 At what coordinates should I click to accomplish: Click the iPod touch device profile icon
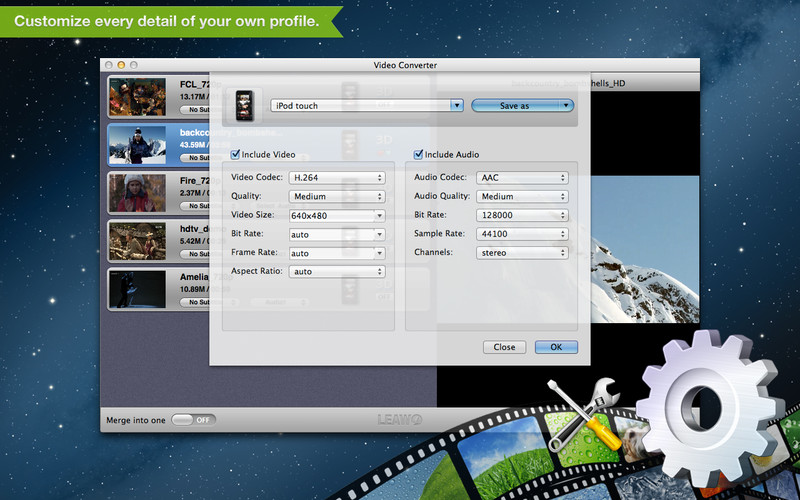click(244, 106)
